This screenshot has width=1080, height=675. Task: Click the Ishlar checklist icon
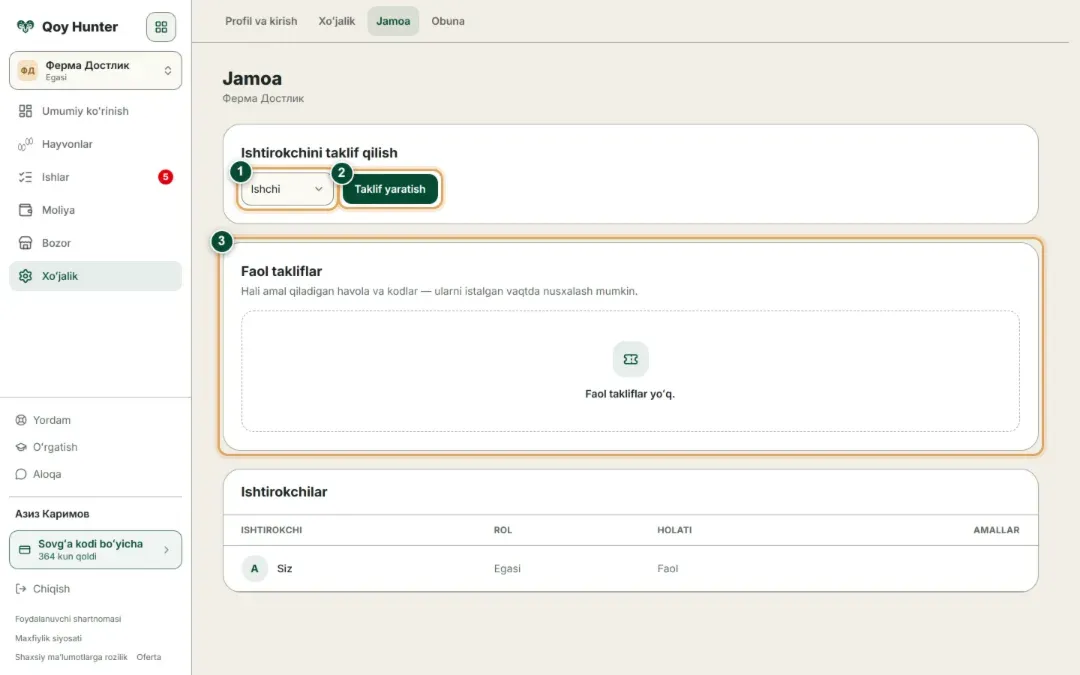pos(25,177)
